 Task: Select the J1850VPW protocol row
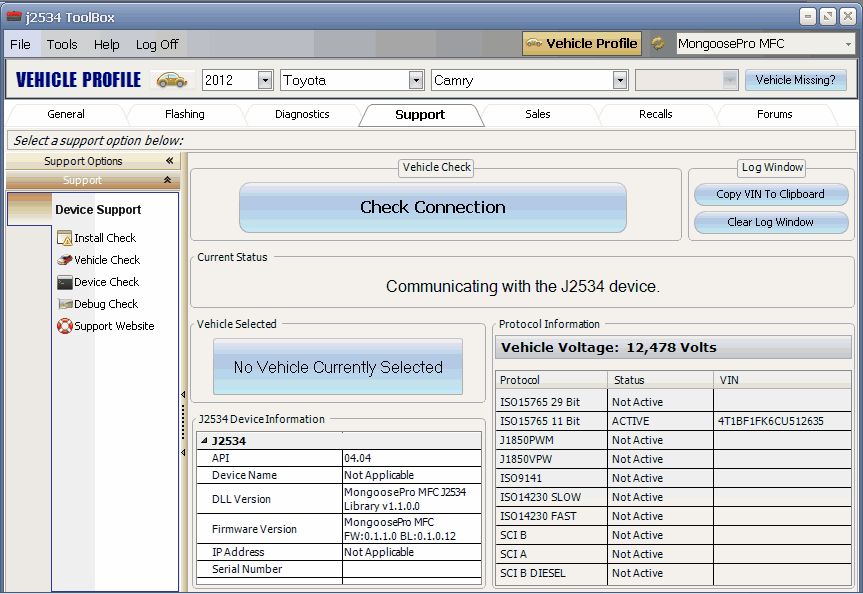[673, 459]
